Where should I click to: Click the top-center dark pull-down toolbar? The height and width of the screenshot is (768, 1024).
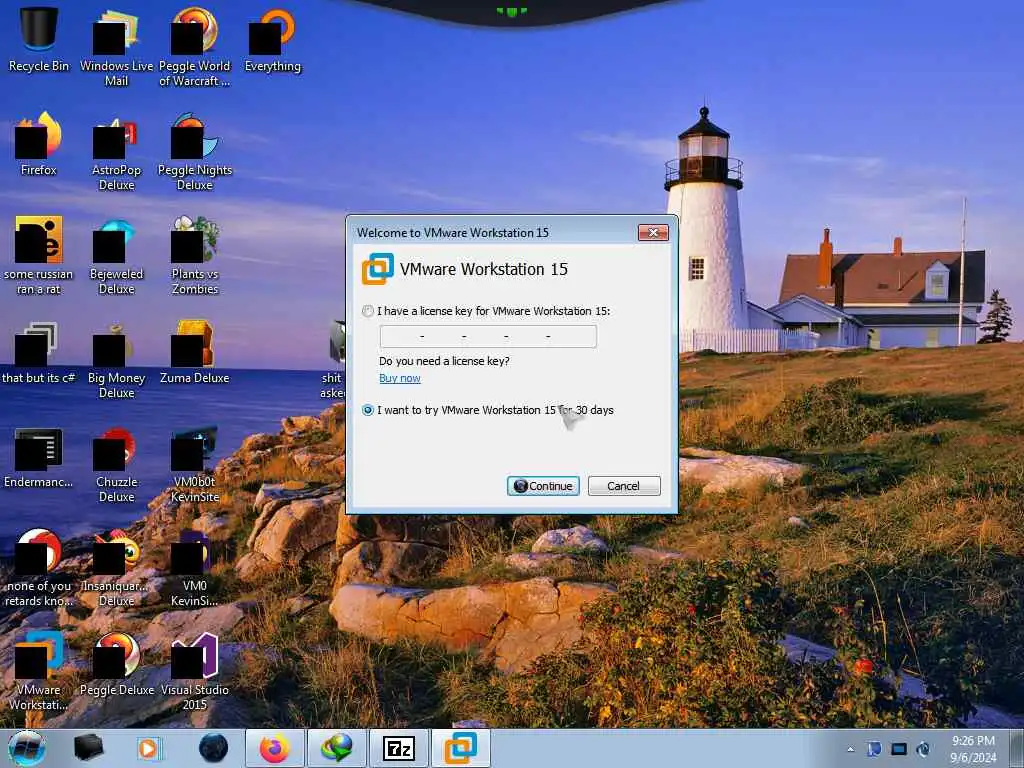(x=511, y=12)
